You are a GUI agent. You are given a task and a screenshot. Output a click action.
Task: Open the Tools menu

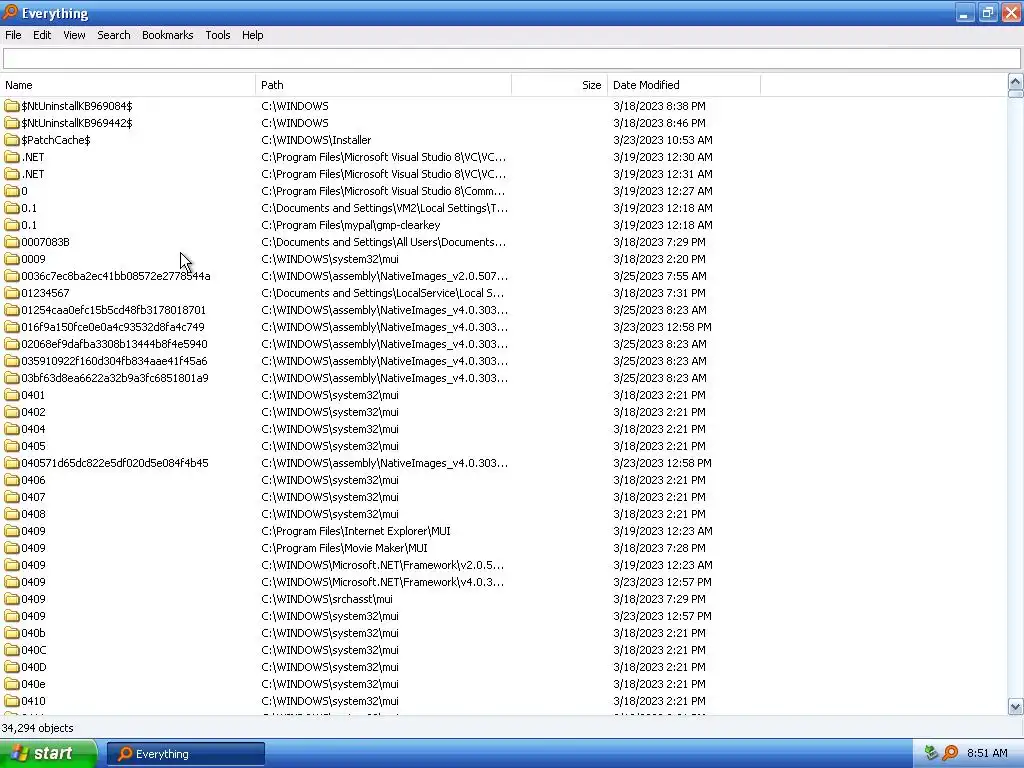(x=217, y=35)
